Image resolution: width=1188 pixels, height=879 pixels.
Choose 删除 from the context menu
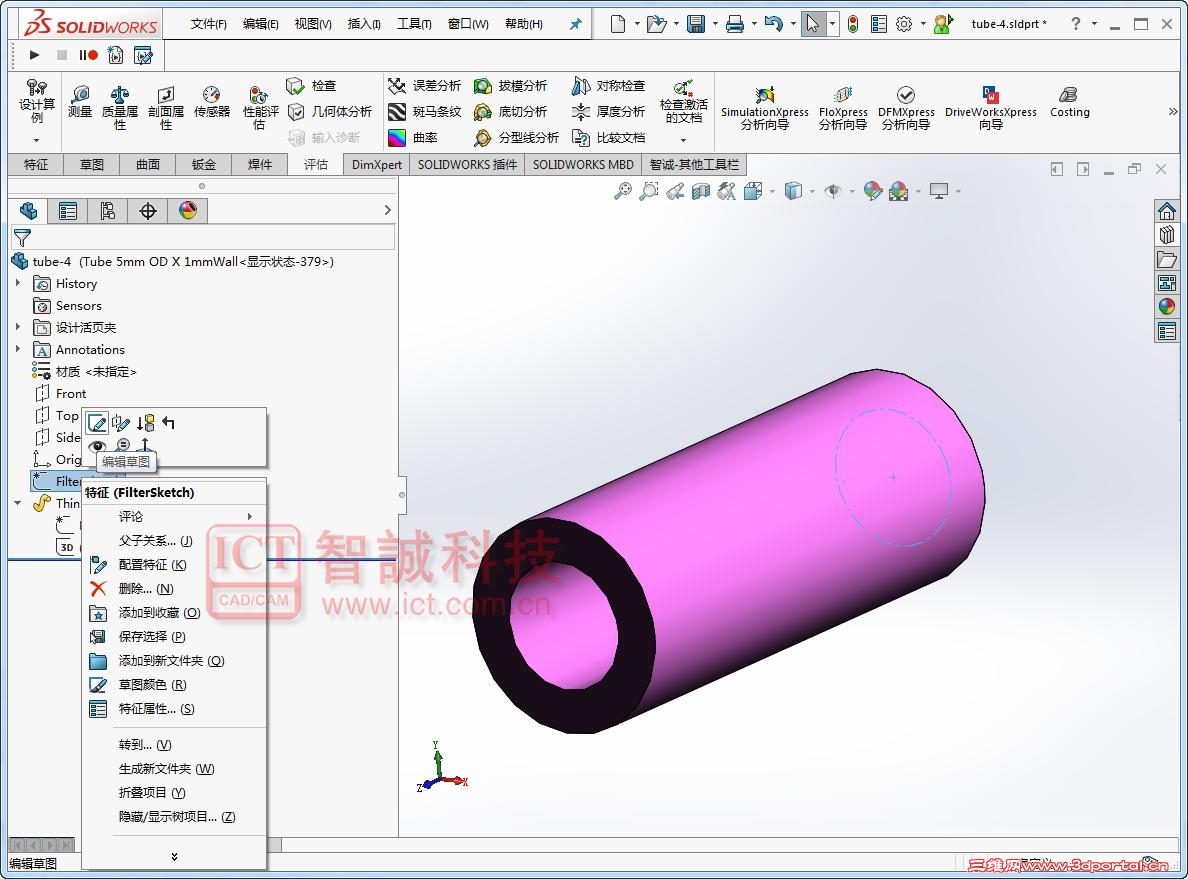click(174, 588)
